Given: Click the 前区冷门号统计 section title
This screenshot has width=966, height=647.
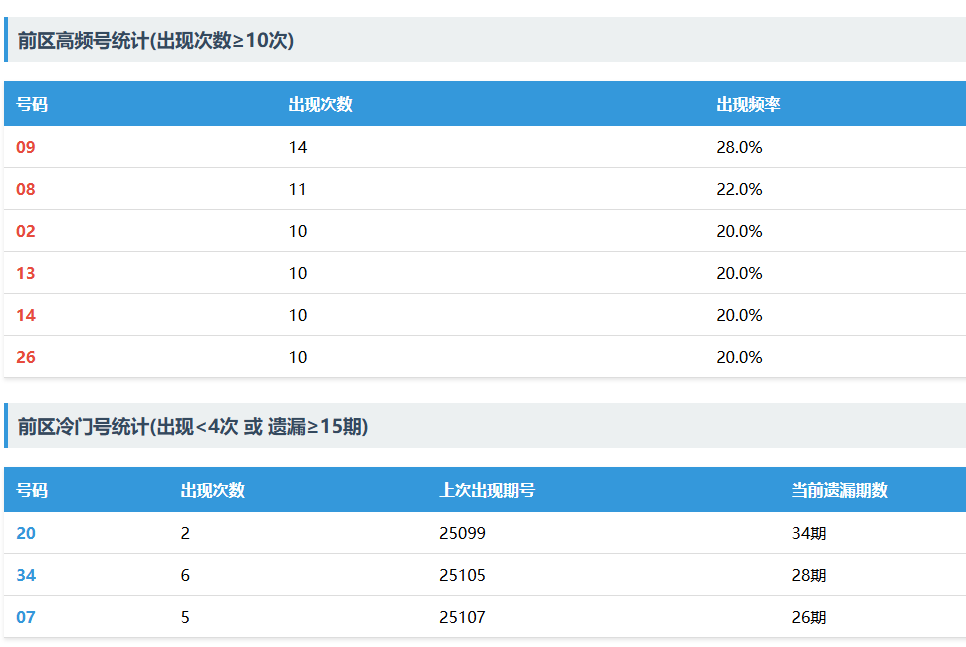Looking at the screenshot, I should 193,426.
